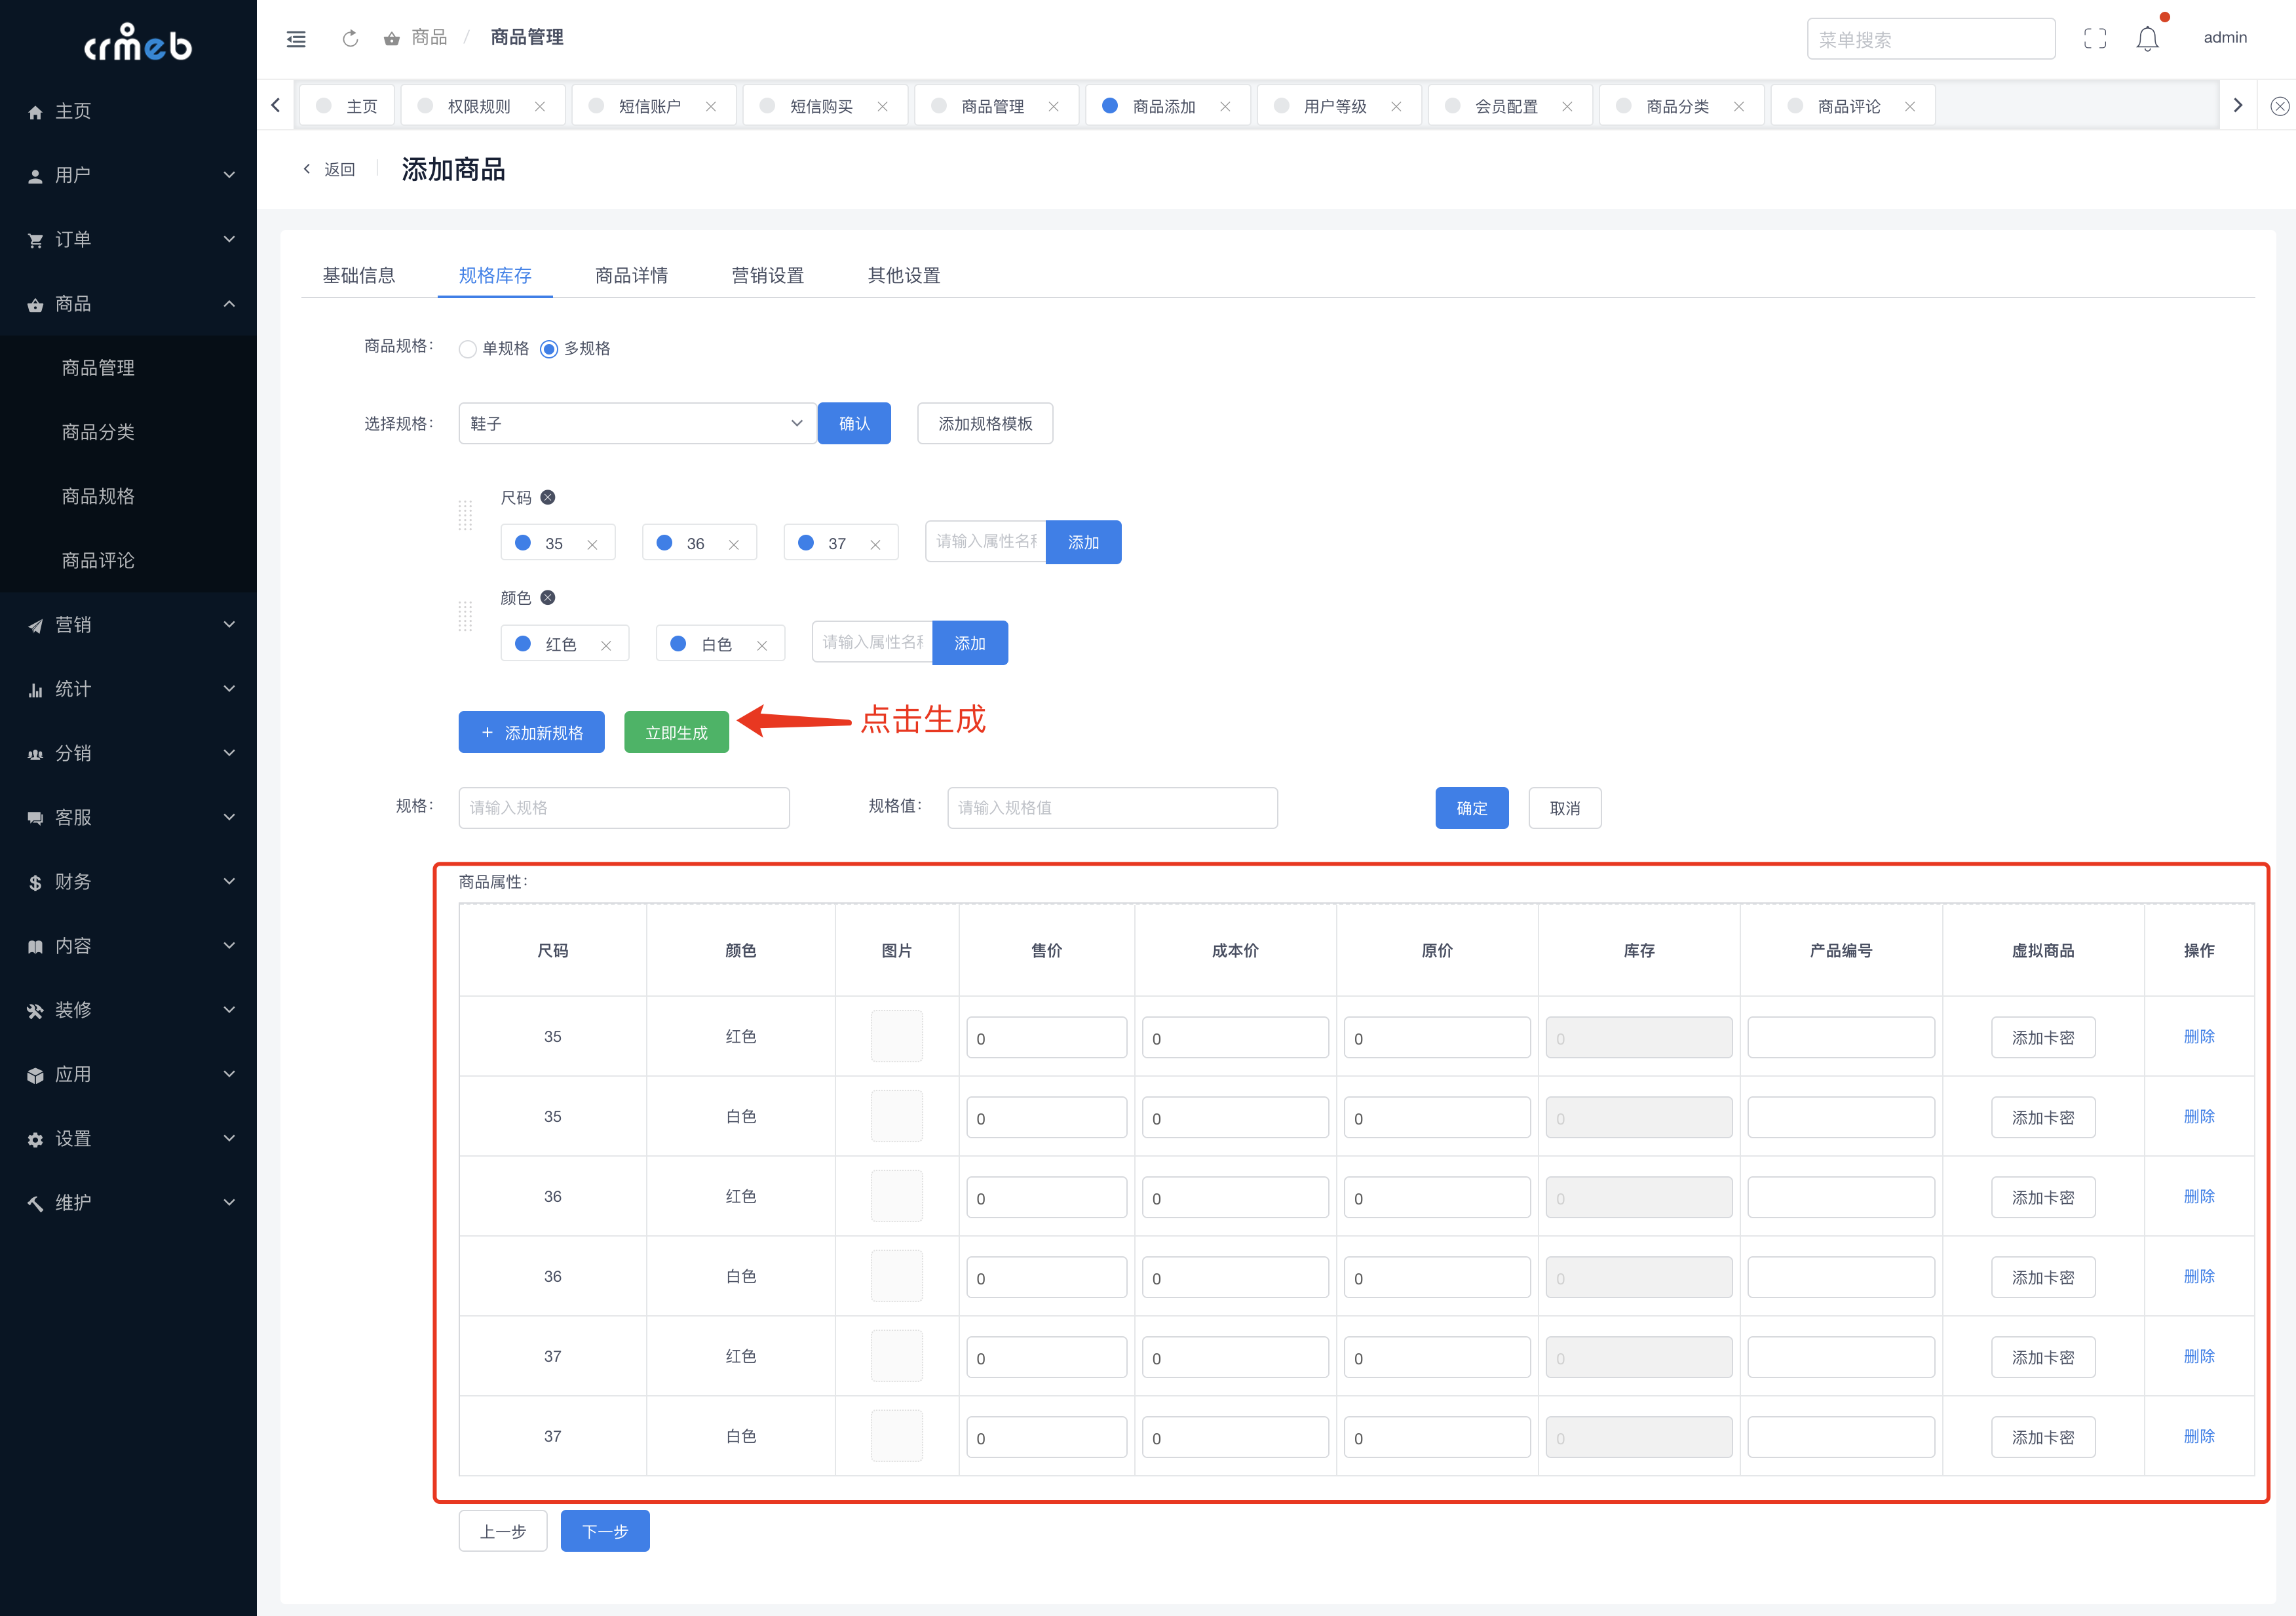2296x1616 pixels.
Task: Remove the 颜色 spec group
Action: click(548, 597)
